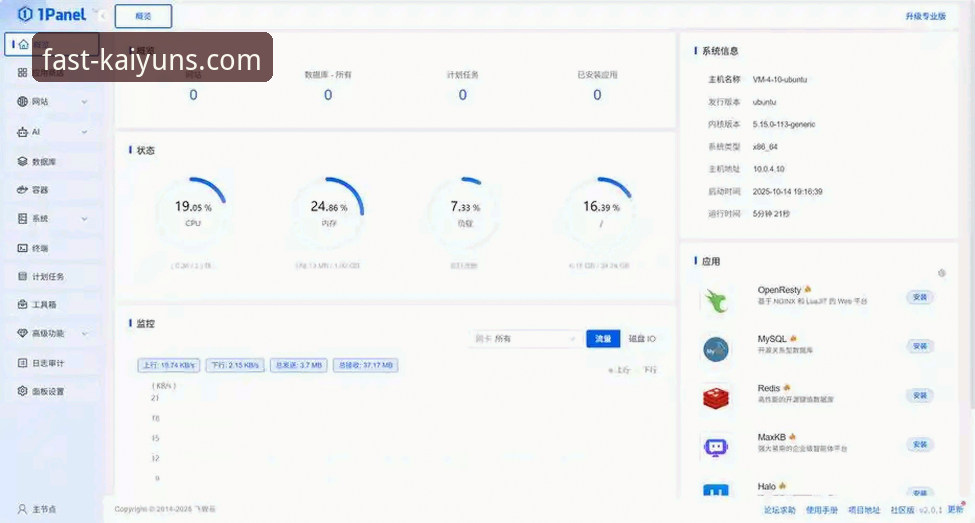Viewport: 975px width, 523px height.
Task: Click the 上行 speed tag
Action: [x=169, y=365]
